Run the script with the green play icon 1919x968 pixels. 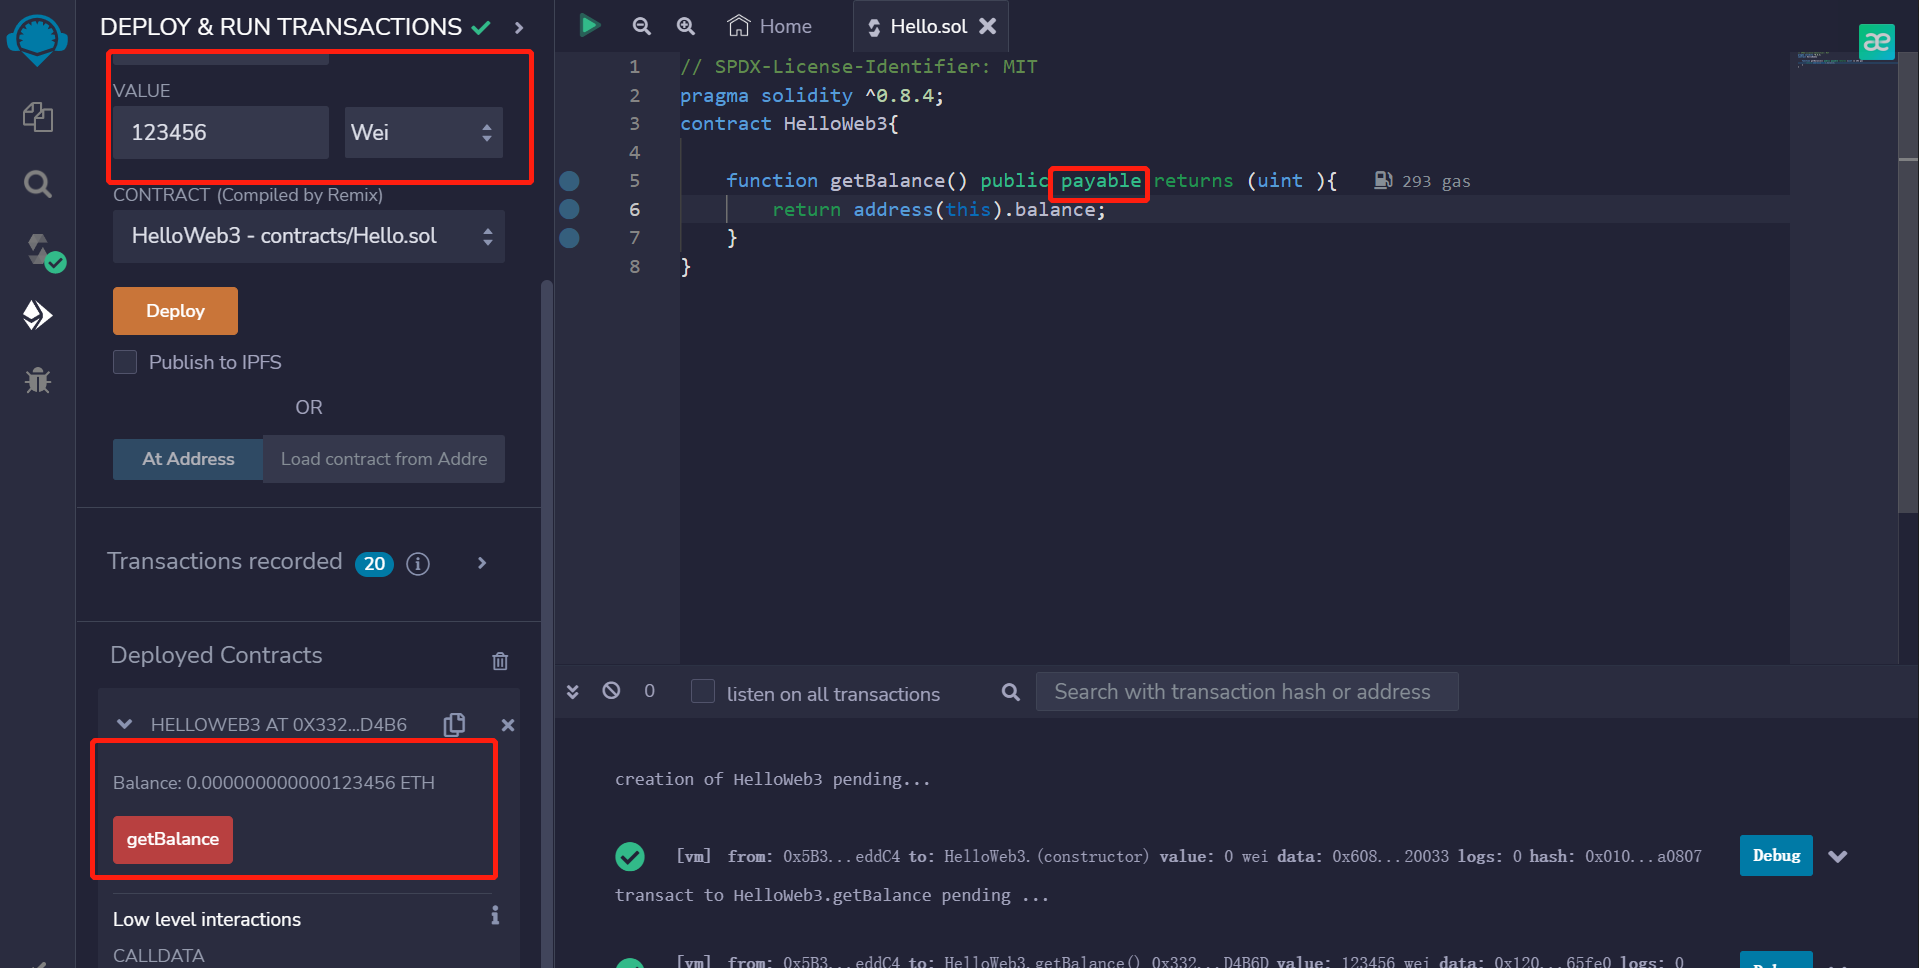(x=590, y=25)
